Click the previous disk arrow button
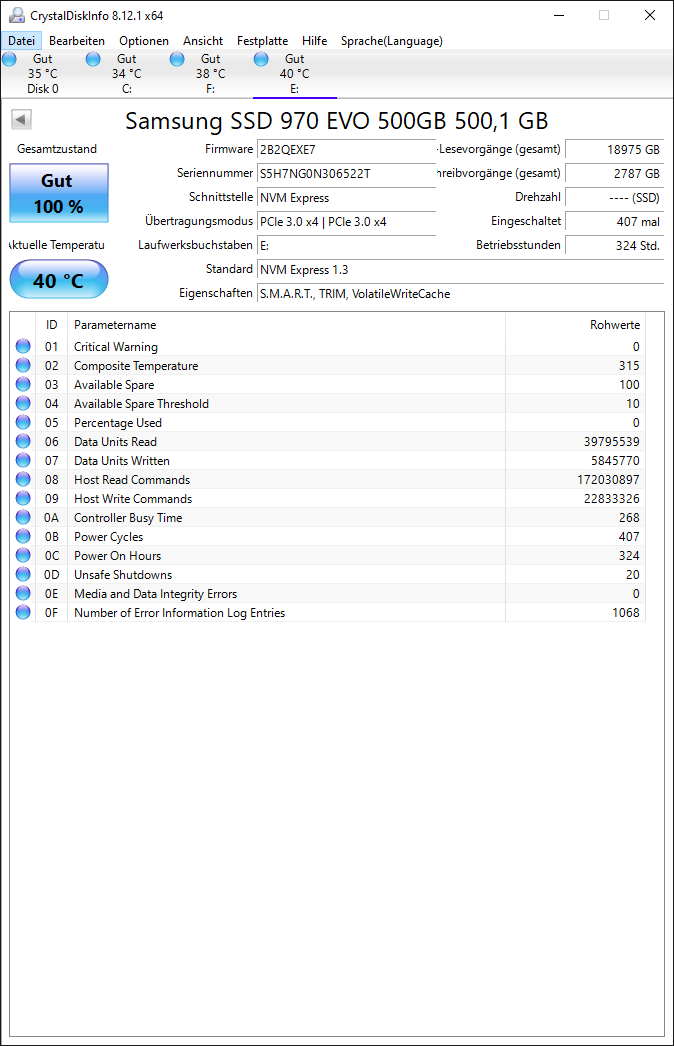Screen dimensions: 674x1046 pos(21,120)
